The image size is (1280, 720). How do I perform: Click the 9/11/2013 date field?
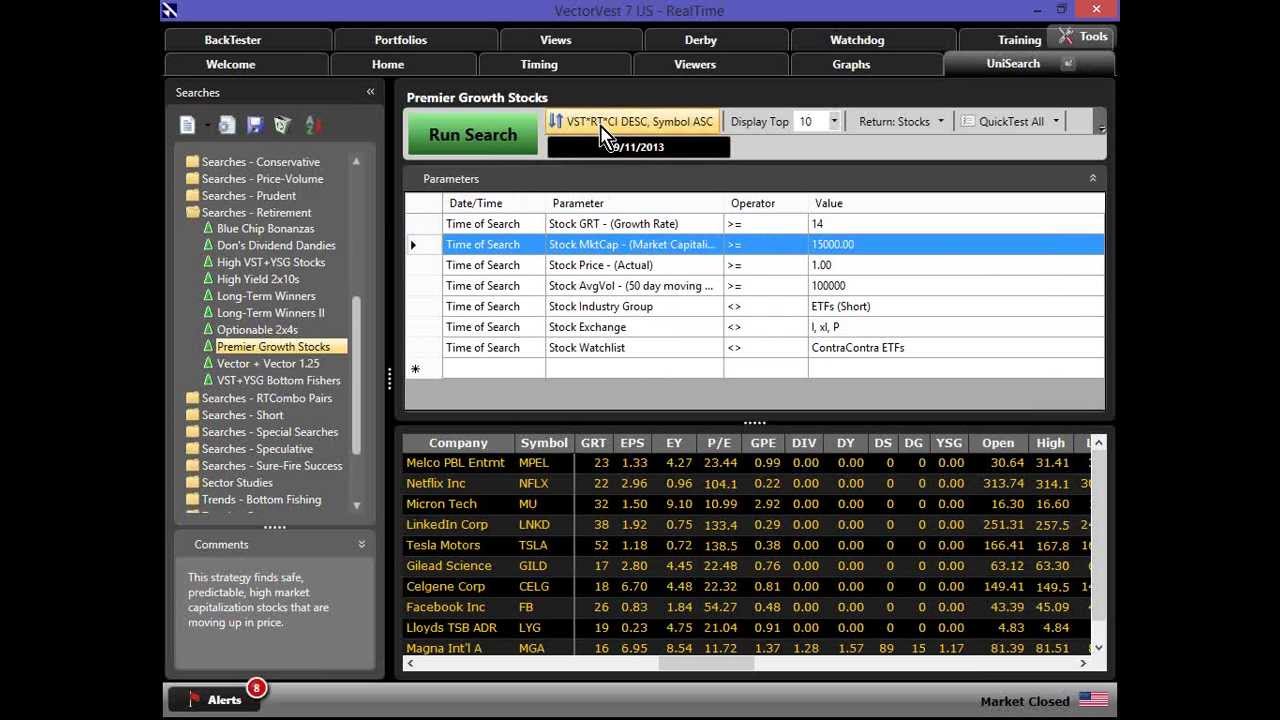click(639, 147)
